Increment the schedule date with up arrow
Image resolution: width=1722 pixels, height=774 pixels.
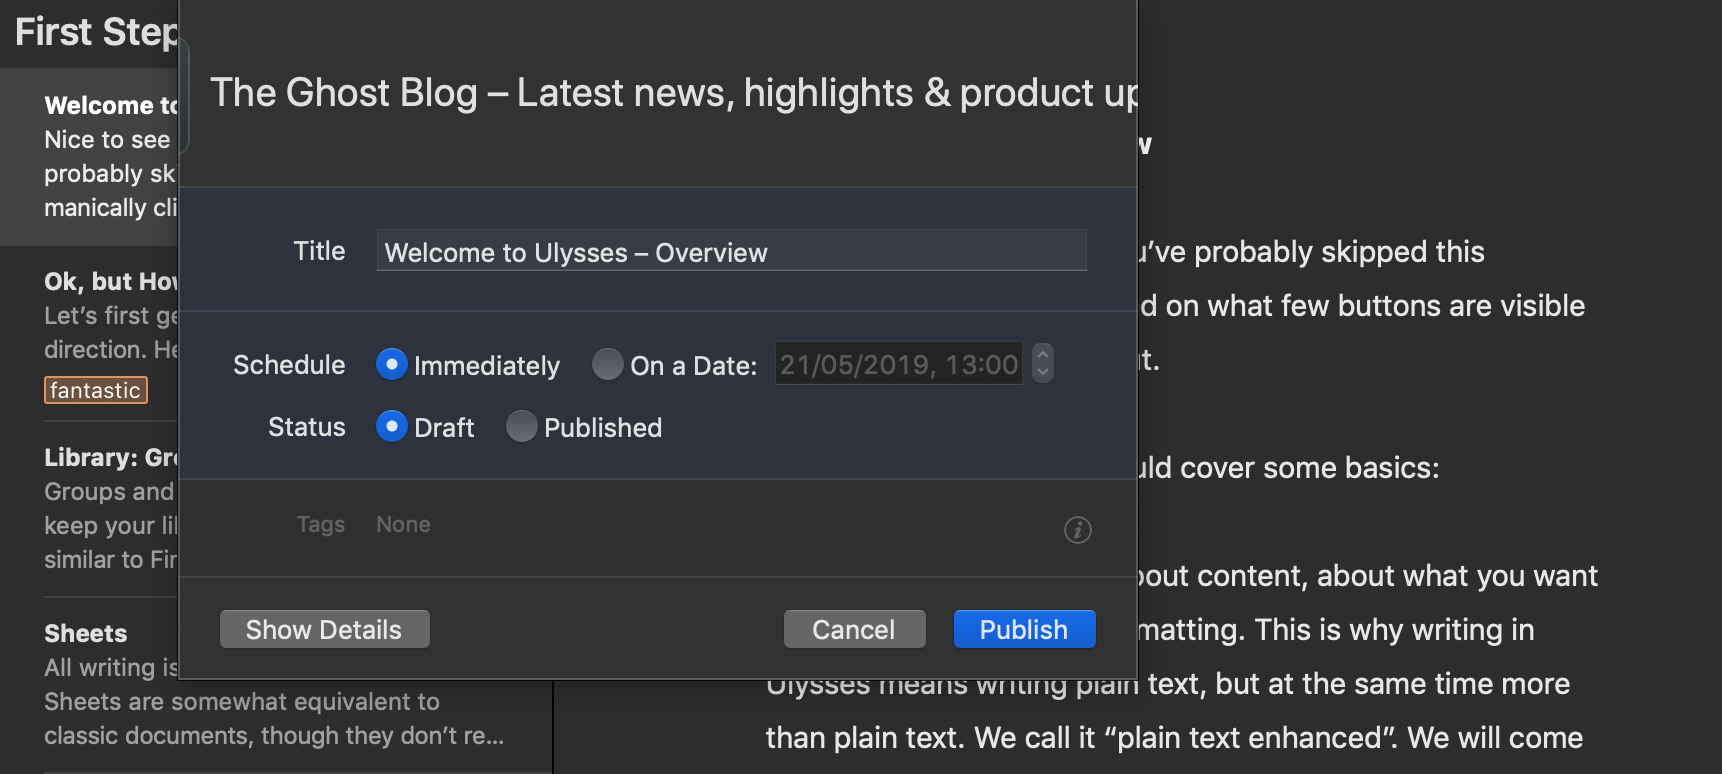point(1042,354)
